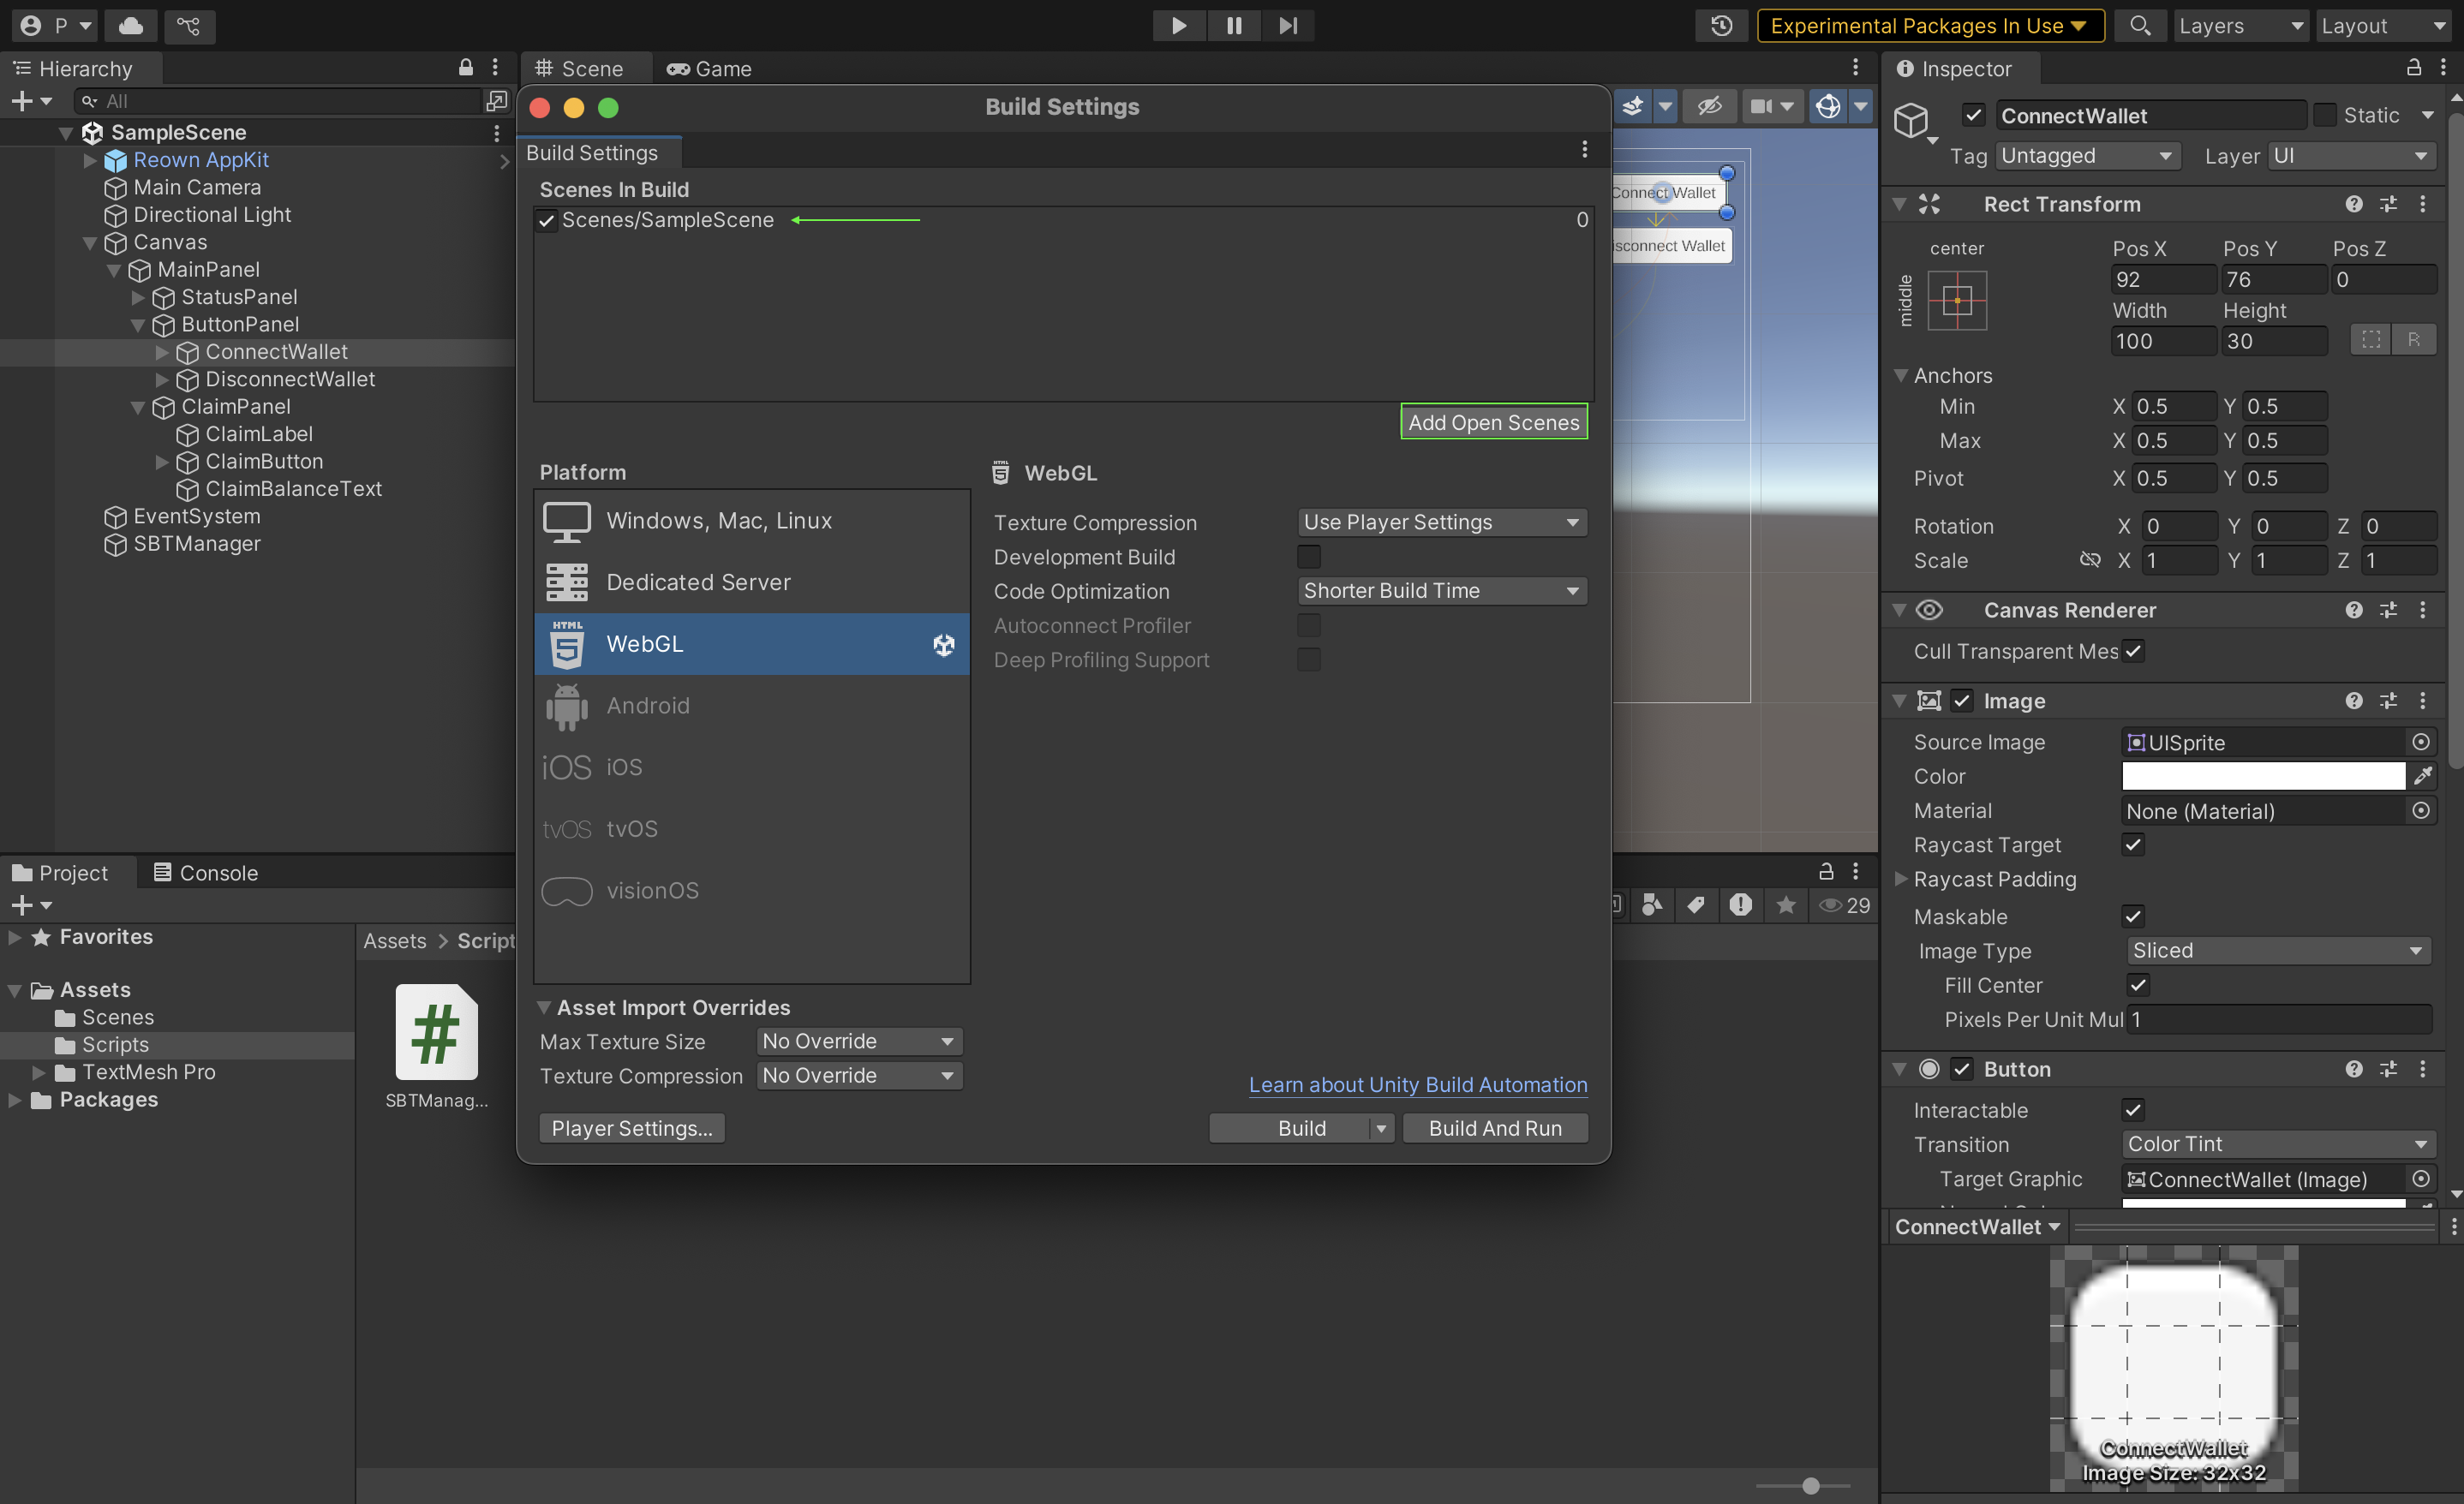Switch to the Console tab
Image resolution: width=2464 pixels, height=1504 pixels.
[x=206, y=873]
